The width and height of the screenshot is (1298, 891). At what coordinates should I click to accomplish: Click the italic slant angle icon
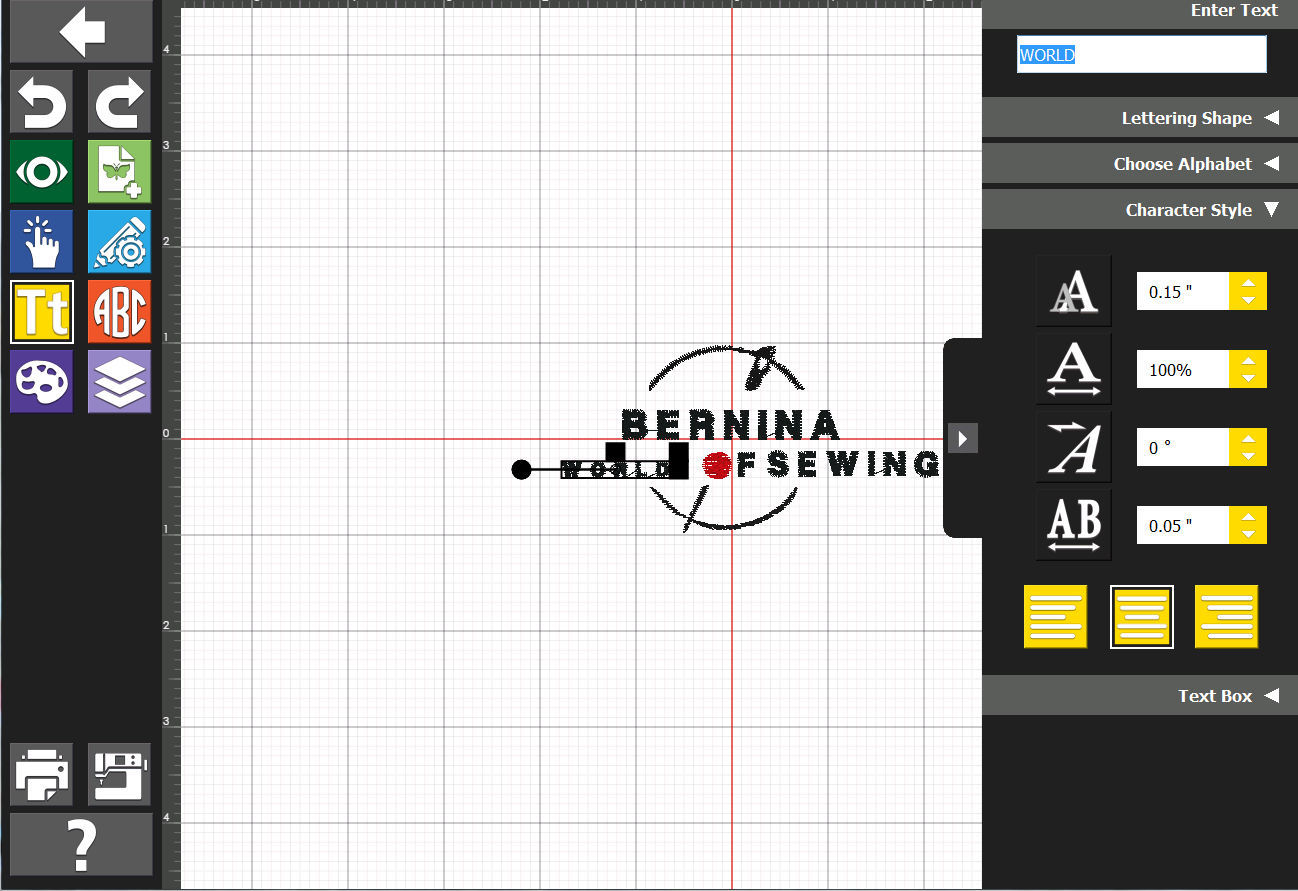tap(1073, 447)
